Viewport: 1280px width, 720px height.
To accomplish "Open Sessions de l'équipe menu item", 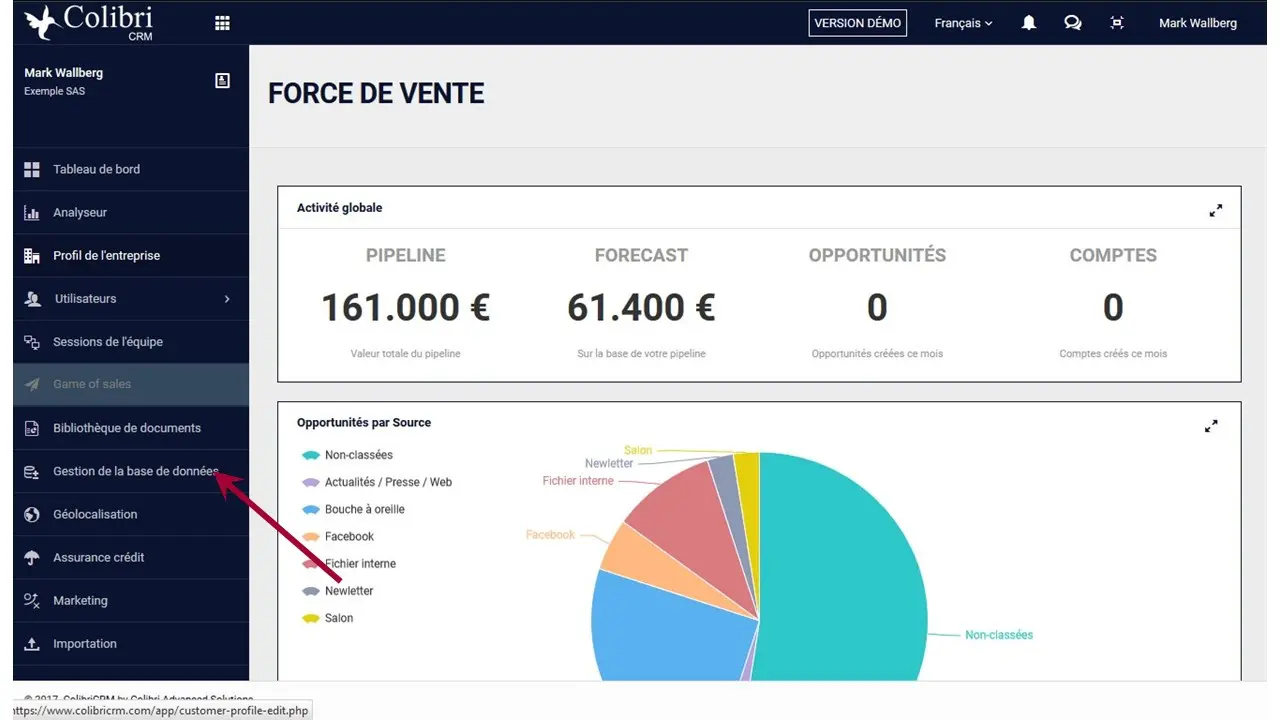I will point(131,342).
